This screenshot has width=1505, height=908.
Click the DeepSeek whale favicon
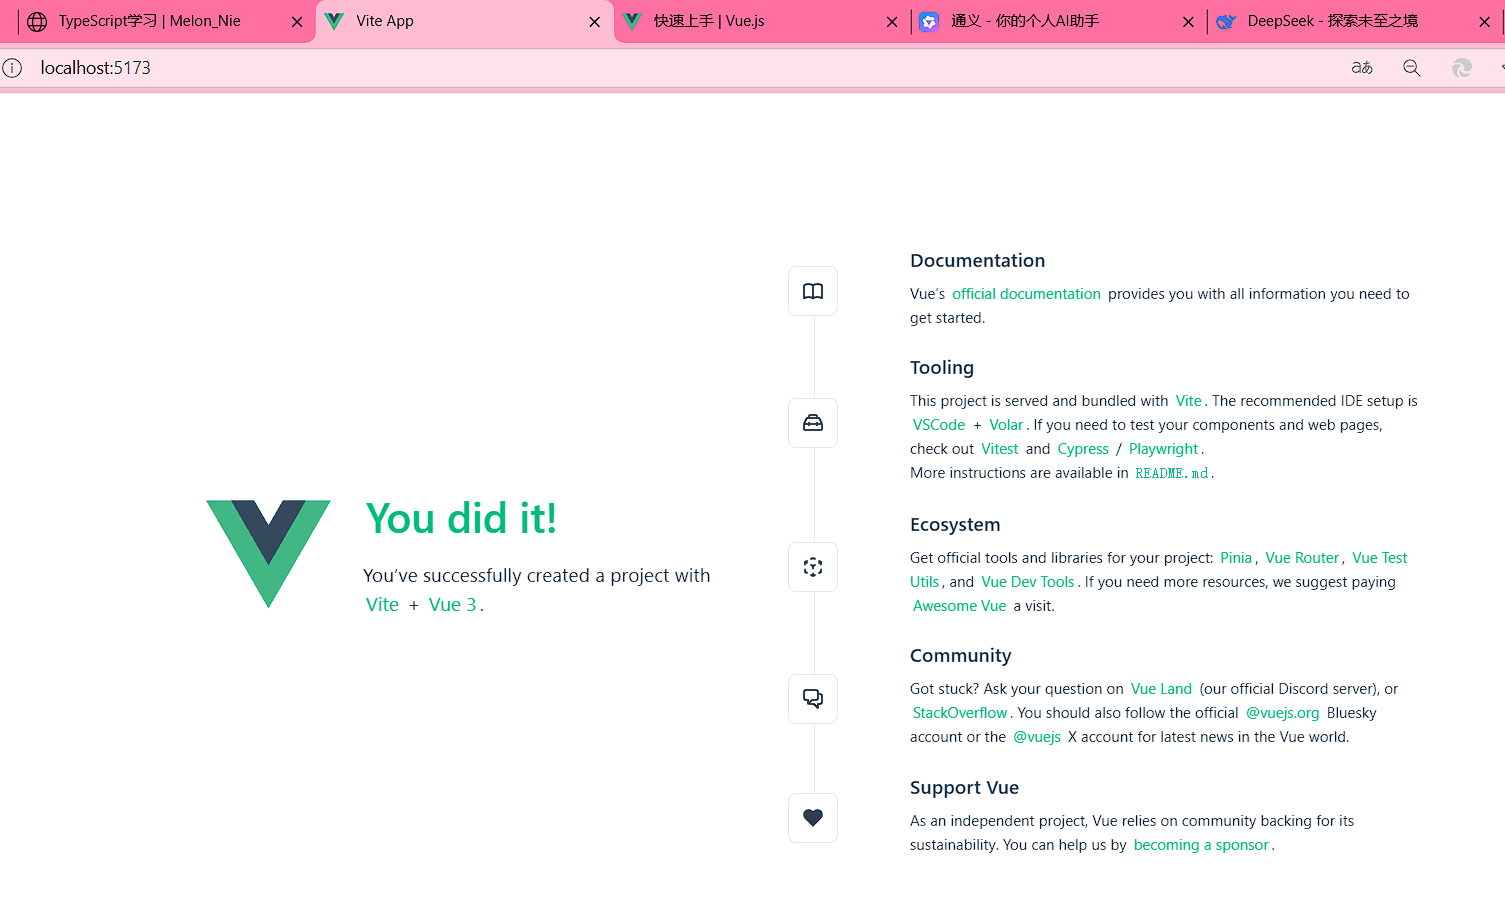click(1226, 21)
